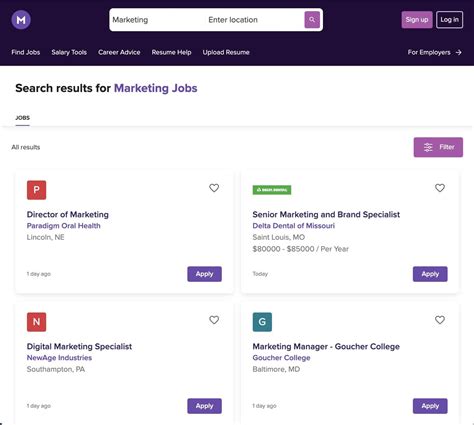Toggle heart on Digital Marketing Specialist card
This screenshot has height=425, width=474.
[x=214, y=320]
